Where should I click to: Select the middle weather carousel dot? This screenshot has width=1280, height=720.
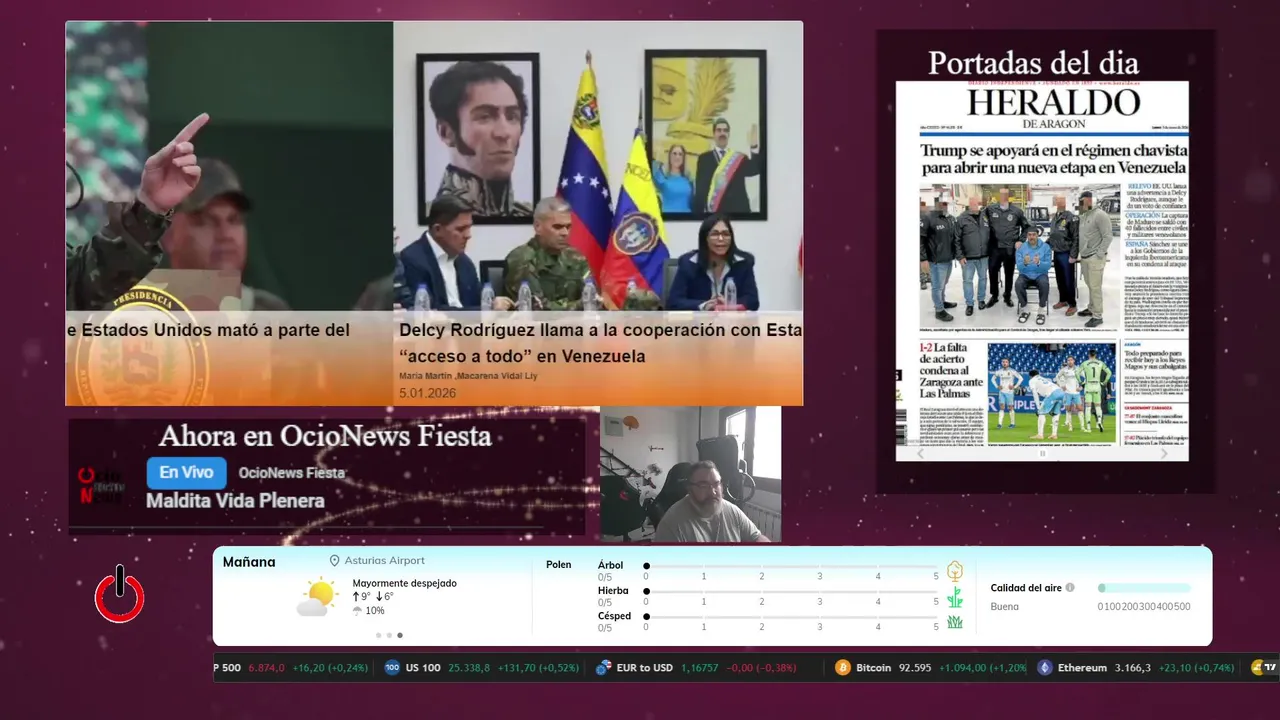(x=389, y=635)
